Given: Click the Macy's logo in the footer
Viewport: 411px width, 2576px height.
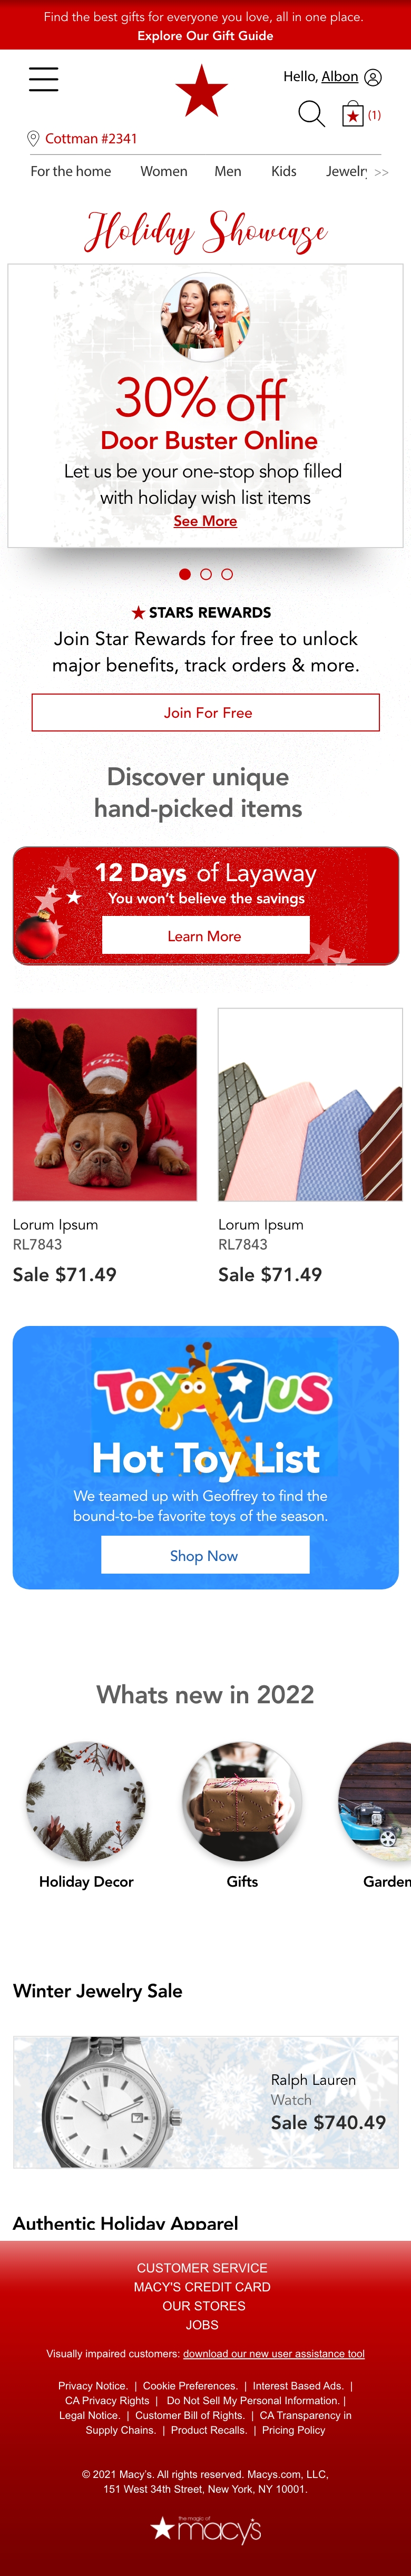Looking at the screenshot, I should click(206, 2529).
